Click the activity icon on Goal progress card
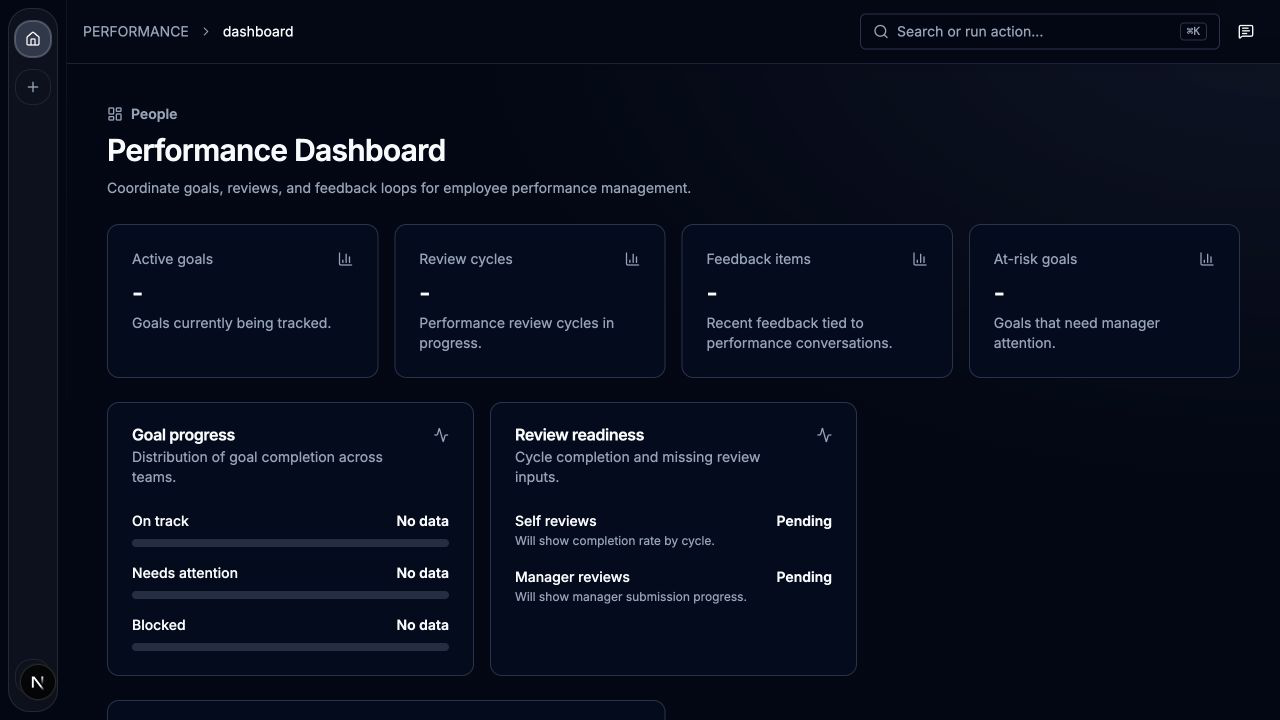Viewport: 1280px width, 720px height. (x=441, y=435)
